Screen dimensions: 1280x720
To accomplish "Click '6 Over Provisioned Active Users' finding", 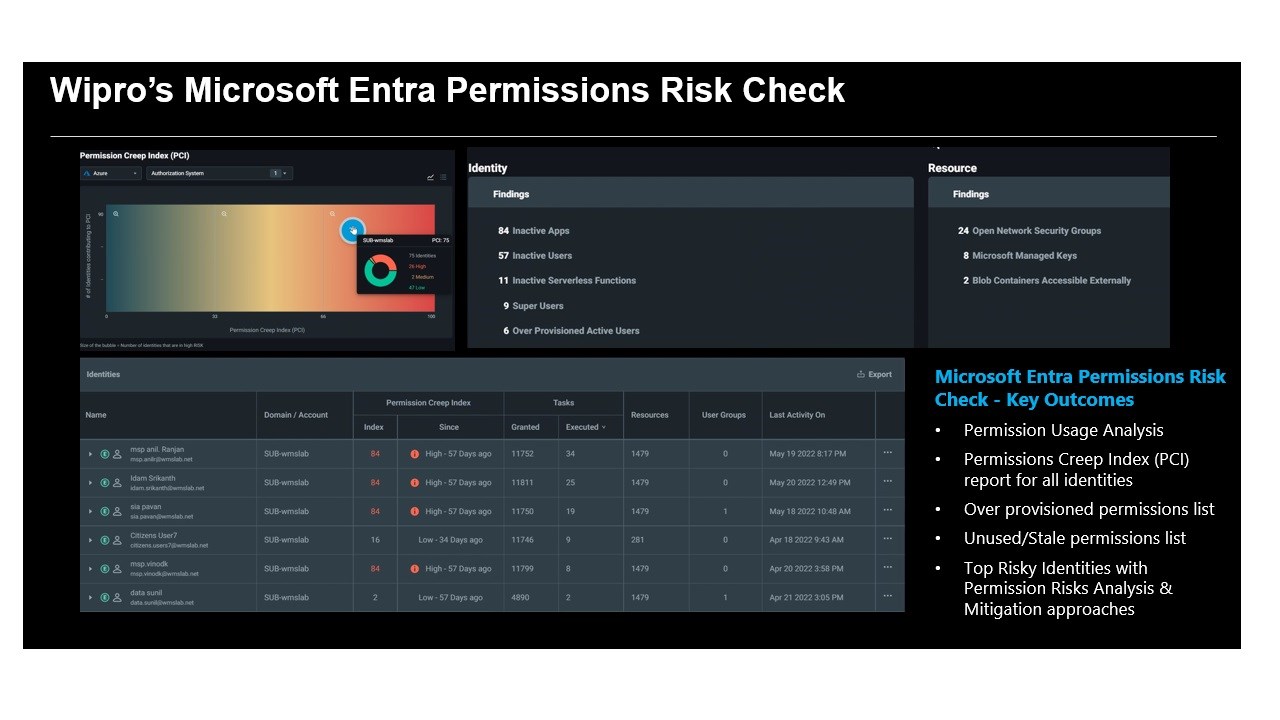I will [x=571, y=331].
